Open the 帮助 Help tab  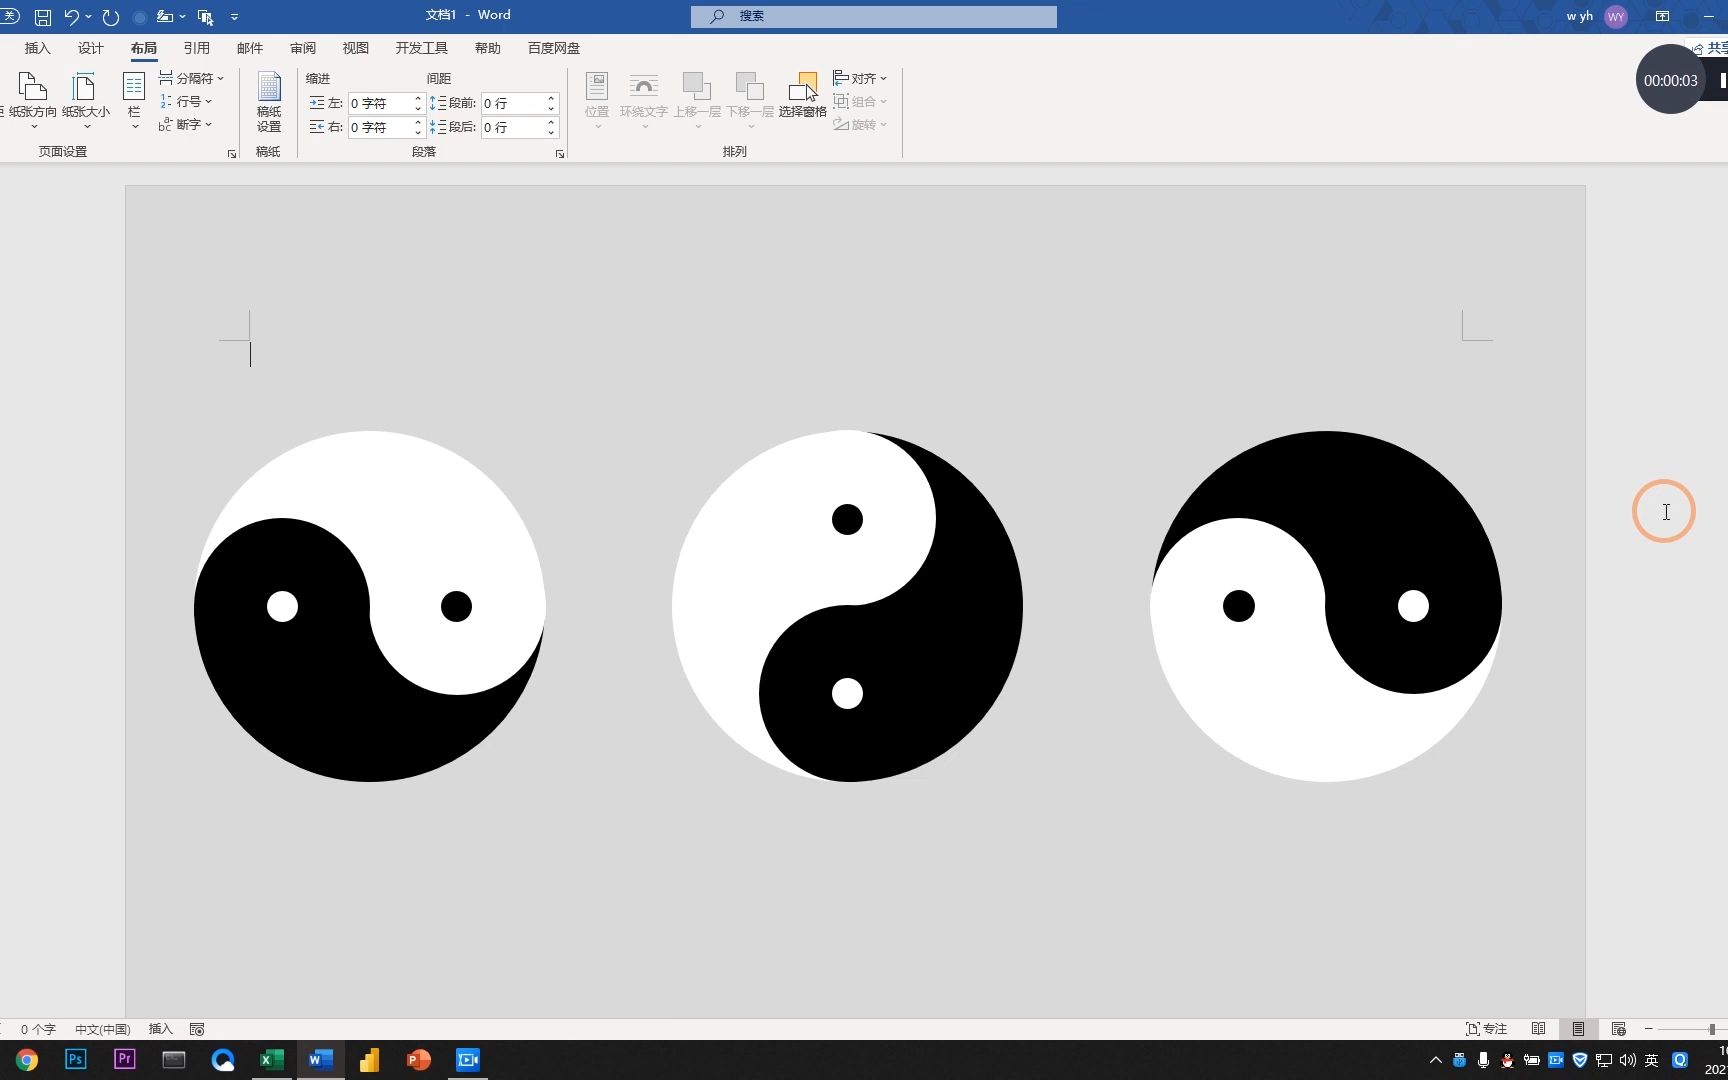tap(487, 48)
